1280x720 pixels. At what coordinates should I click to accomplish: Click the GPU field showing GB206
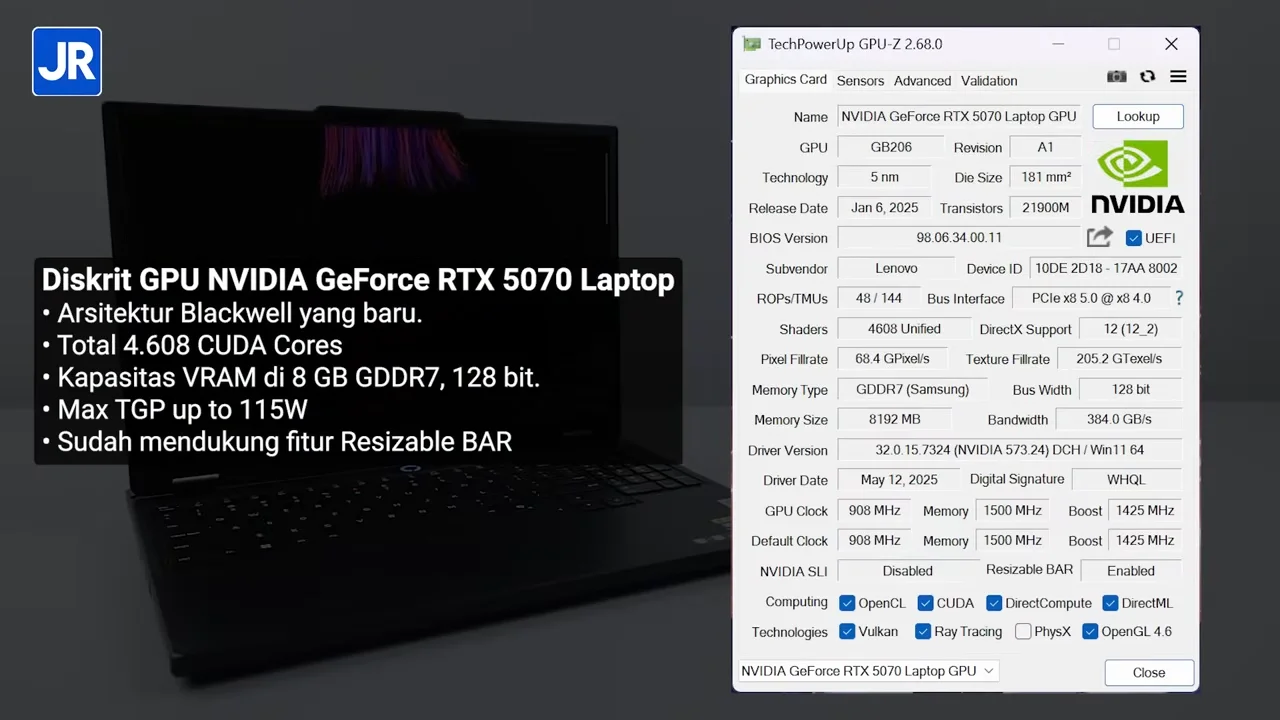[x=890, y=147]
